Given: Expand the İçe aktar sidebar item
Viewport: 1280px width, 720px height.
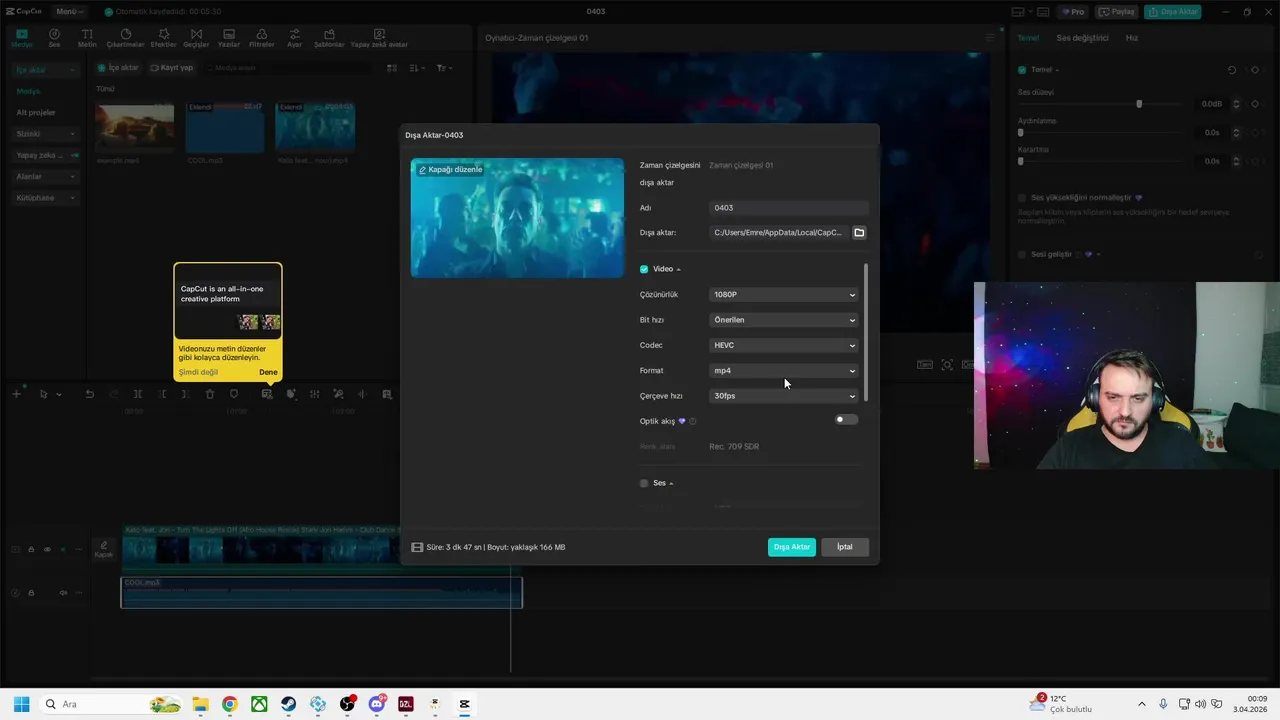Looking at the screenshot, I should point(47,70).
